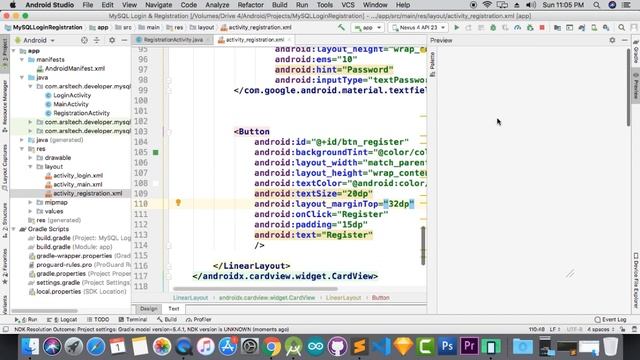Open the VCS menu
Screen dimensions: 640x360
click(348, 5)
